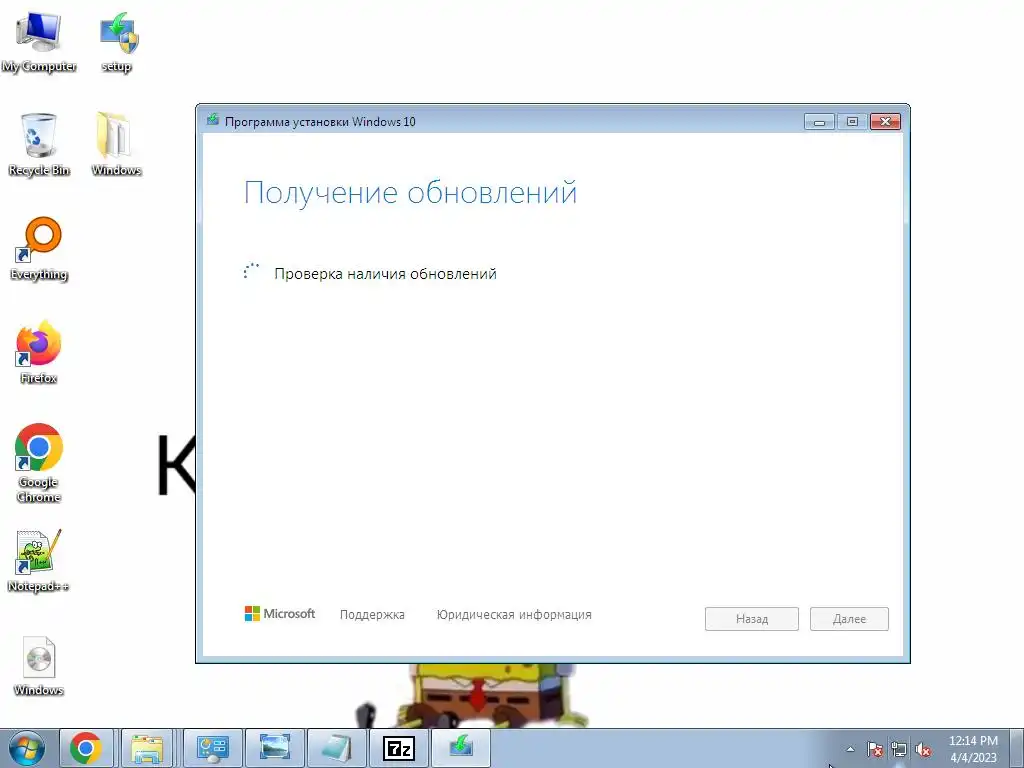Viewport: 1024px width, 768px height.
Task: Open 7-Zip taskbar button
Action: pos(398,748)
